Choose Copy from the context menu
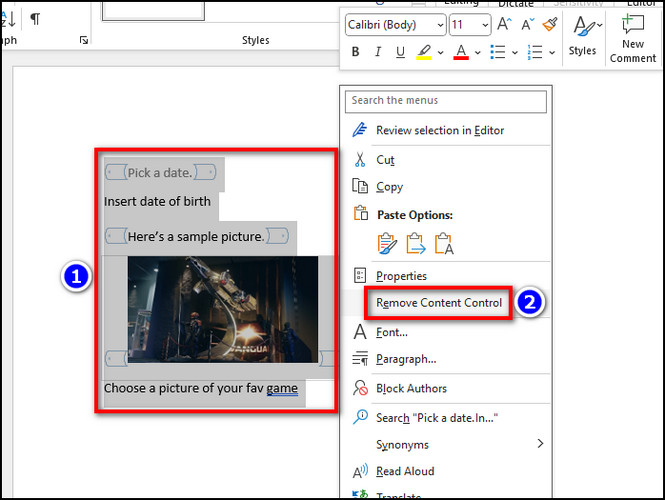The image size is (665, 500). click(446, 187)
